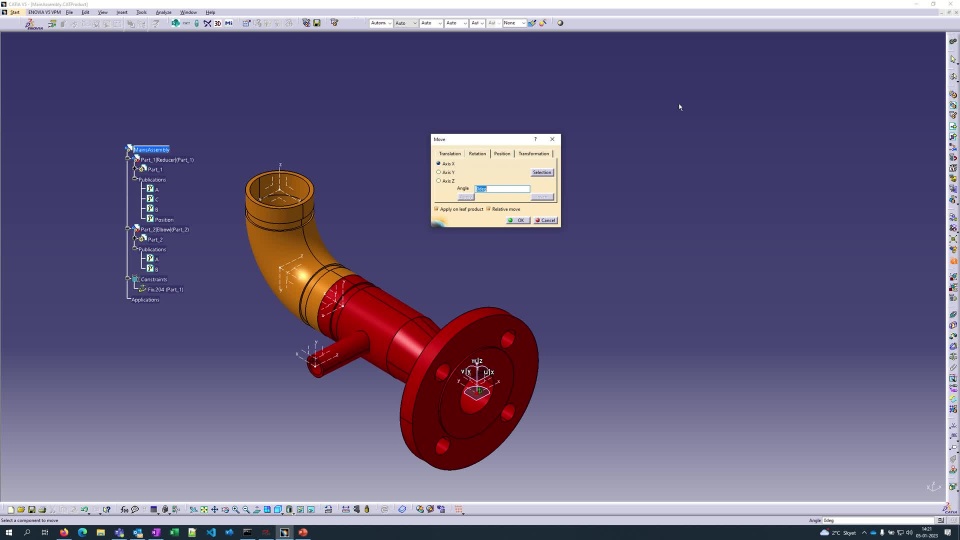Open the Window menu
The height and width of the screenshot is (540, 960).
click(x=189, y=12)
